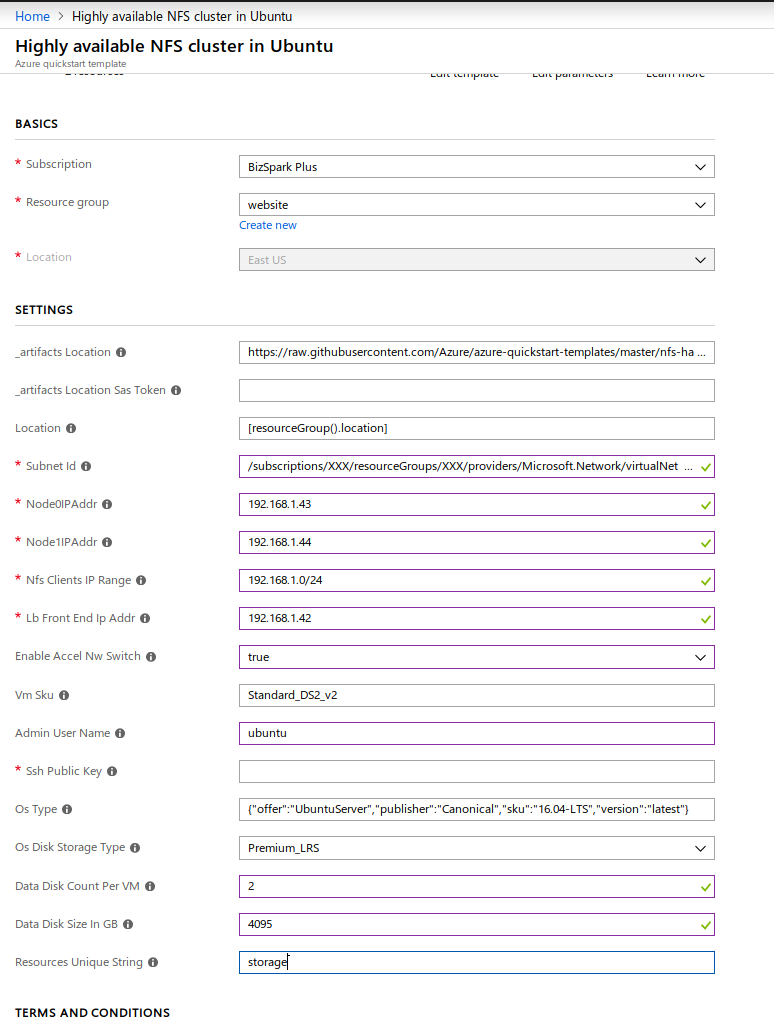The image size is (774, 1028).
Task: Open the Subscription dropdown
Action: click(476, 167)
